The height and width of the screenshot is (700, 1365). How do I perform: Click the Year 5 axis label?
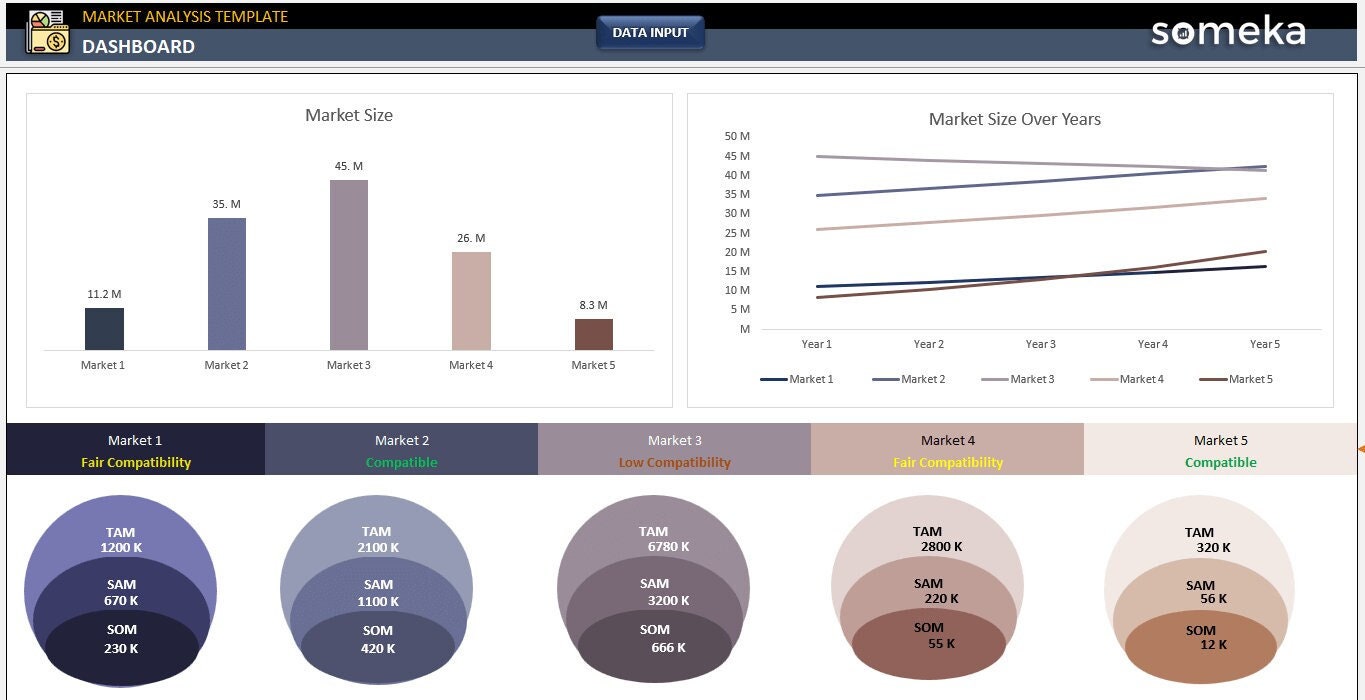click(x=1264, y=343)
